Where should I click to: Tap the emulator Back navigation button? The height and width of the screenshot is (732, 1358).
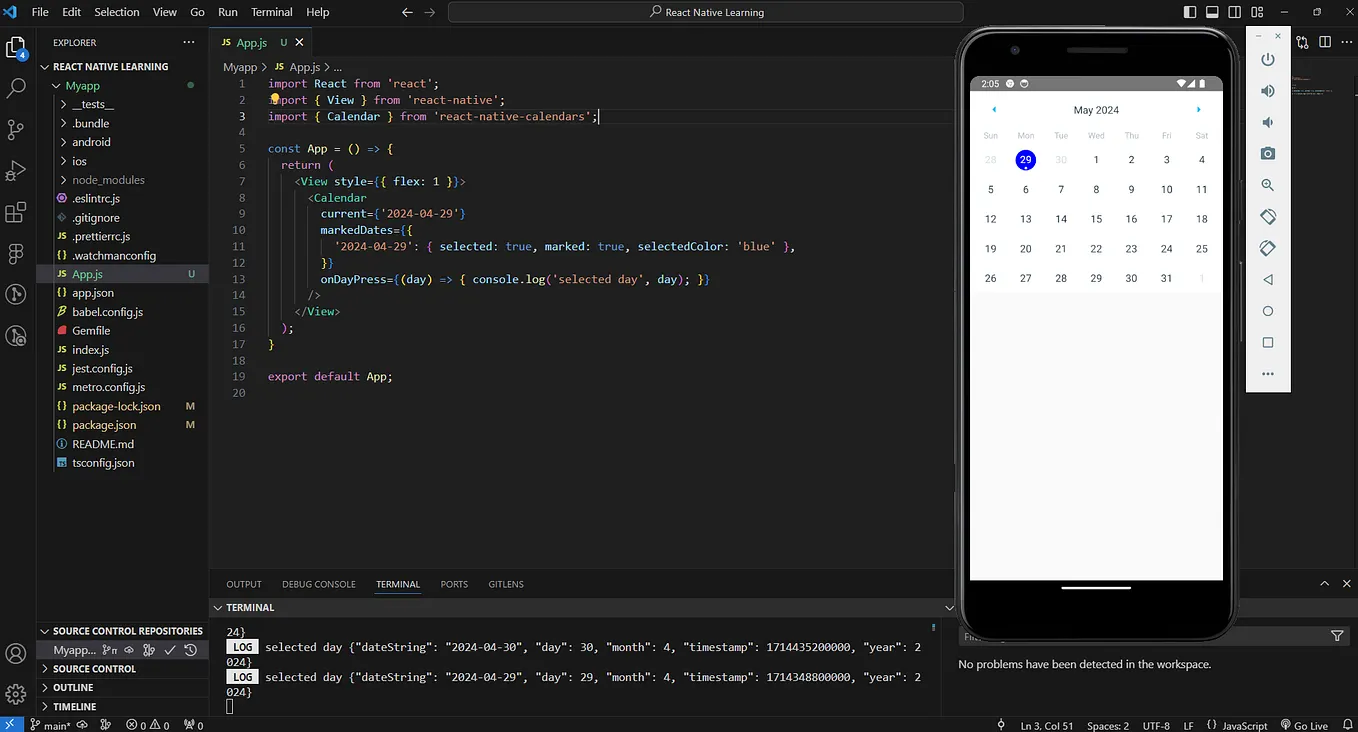[1268, 279]
